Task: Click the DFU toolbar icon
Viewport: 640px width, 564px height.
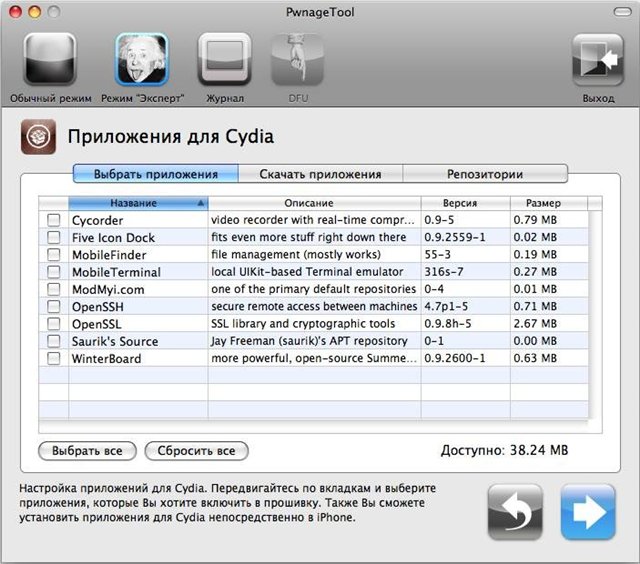Action: pyautogui.click(x=298, y=60)
